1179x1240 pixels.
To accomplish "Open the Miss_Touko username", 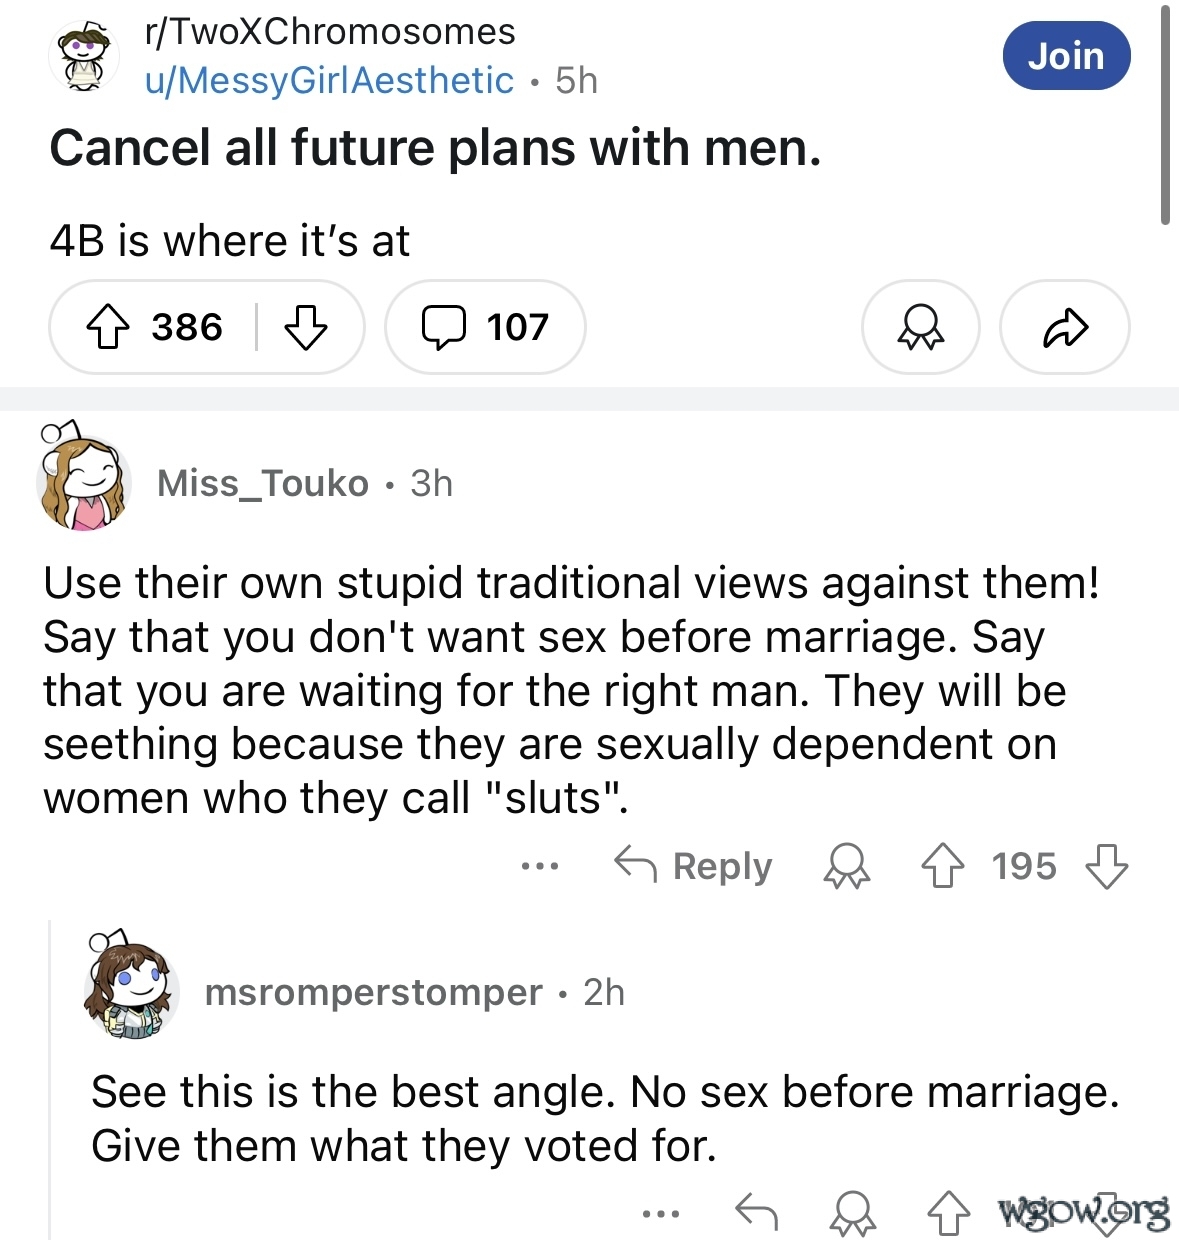I will (263, 484).
